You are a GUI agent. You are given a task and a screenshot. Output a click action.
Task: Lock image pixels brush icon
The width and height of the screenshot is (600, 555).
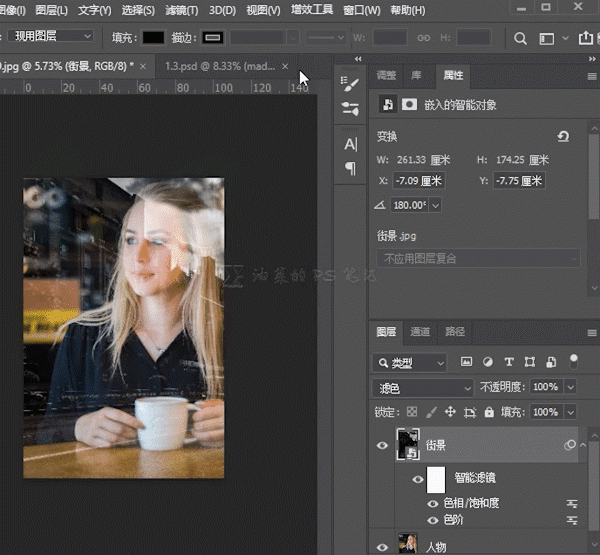(431, 412)
